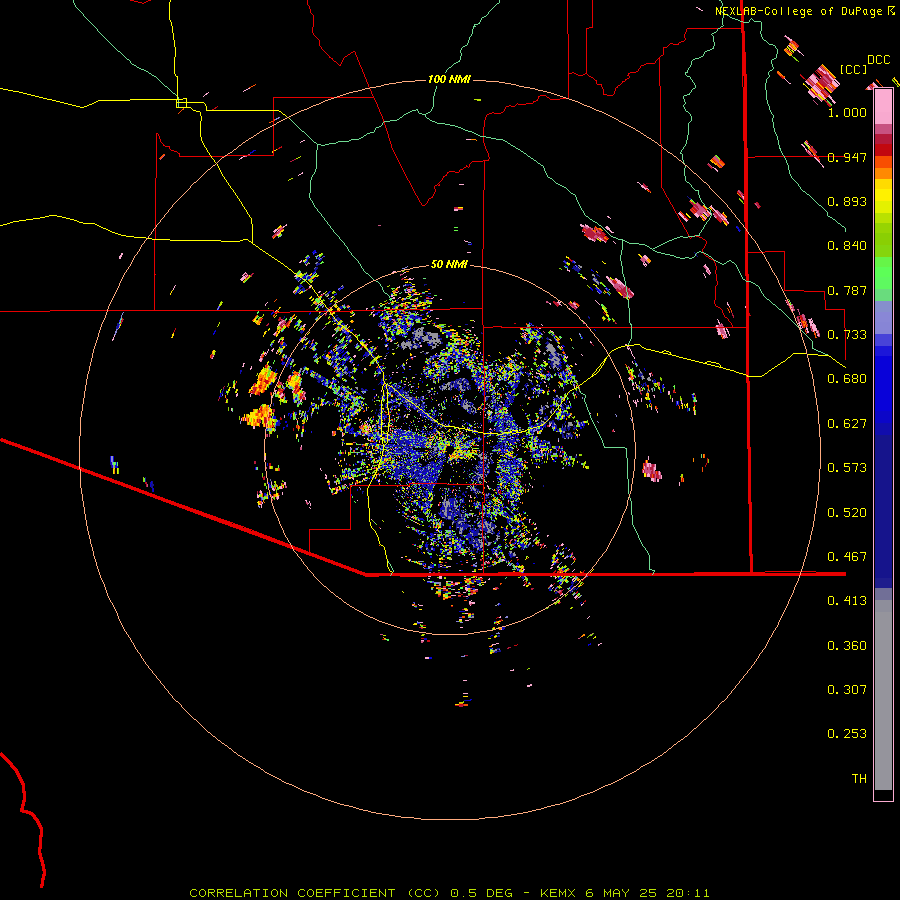900x900 pixels.
Task: Click the 1.000 color scale label
Action: pos(847,112)
